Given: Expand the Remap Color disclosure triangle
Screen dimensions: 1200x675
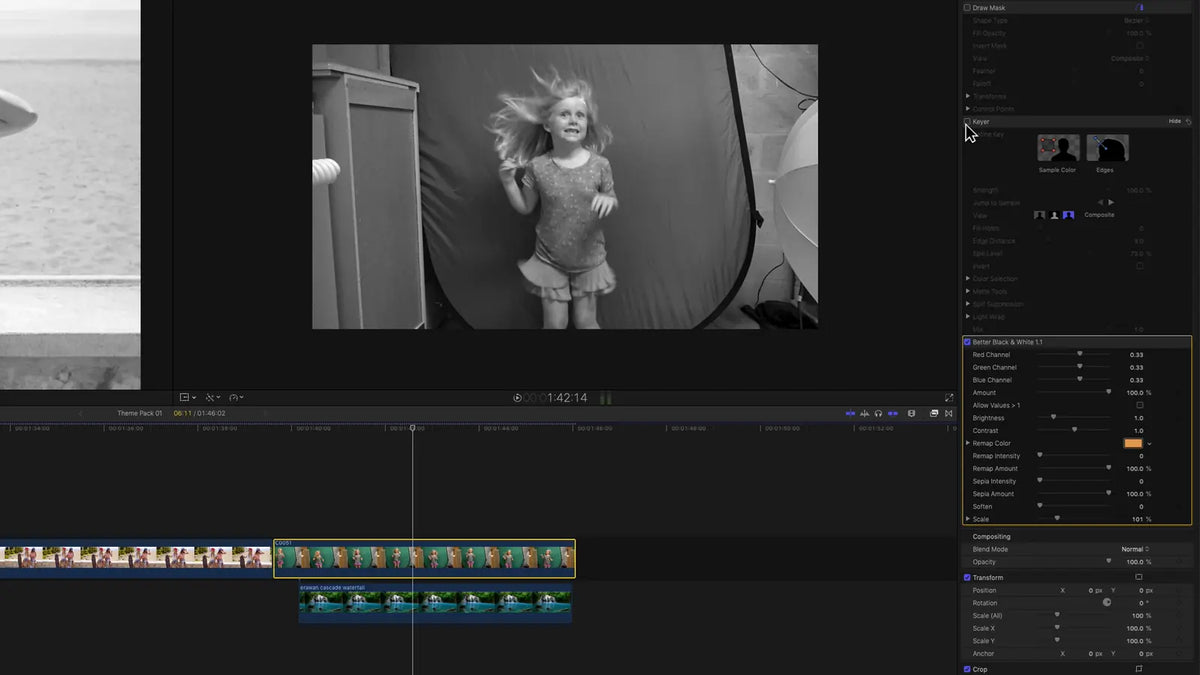Looking at the screenshot, I should tap(968, 443).
